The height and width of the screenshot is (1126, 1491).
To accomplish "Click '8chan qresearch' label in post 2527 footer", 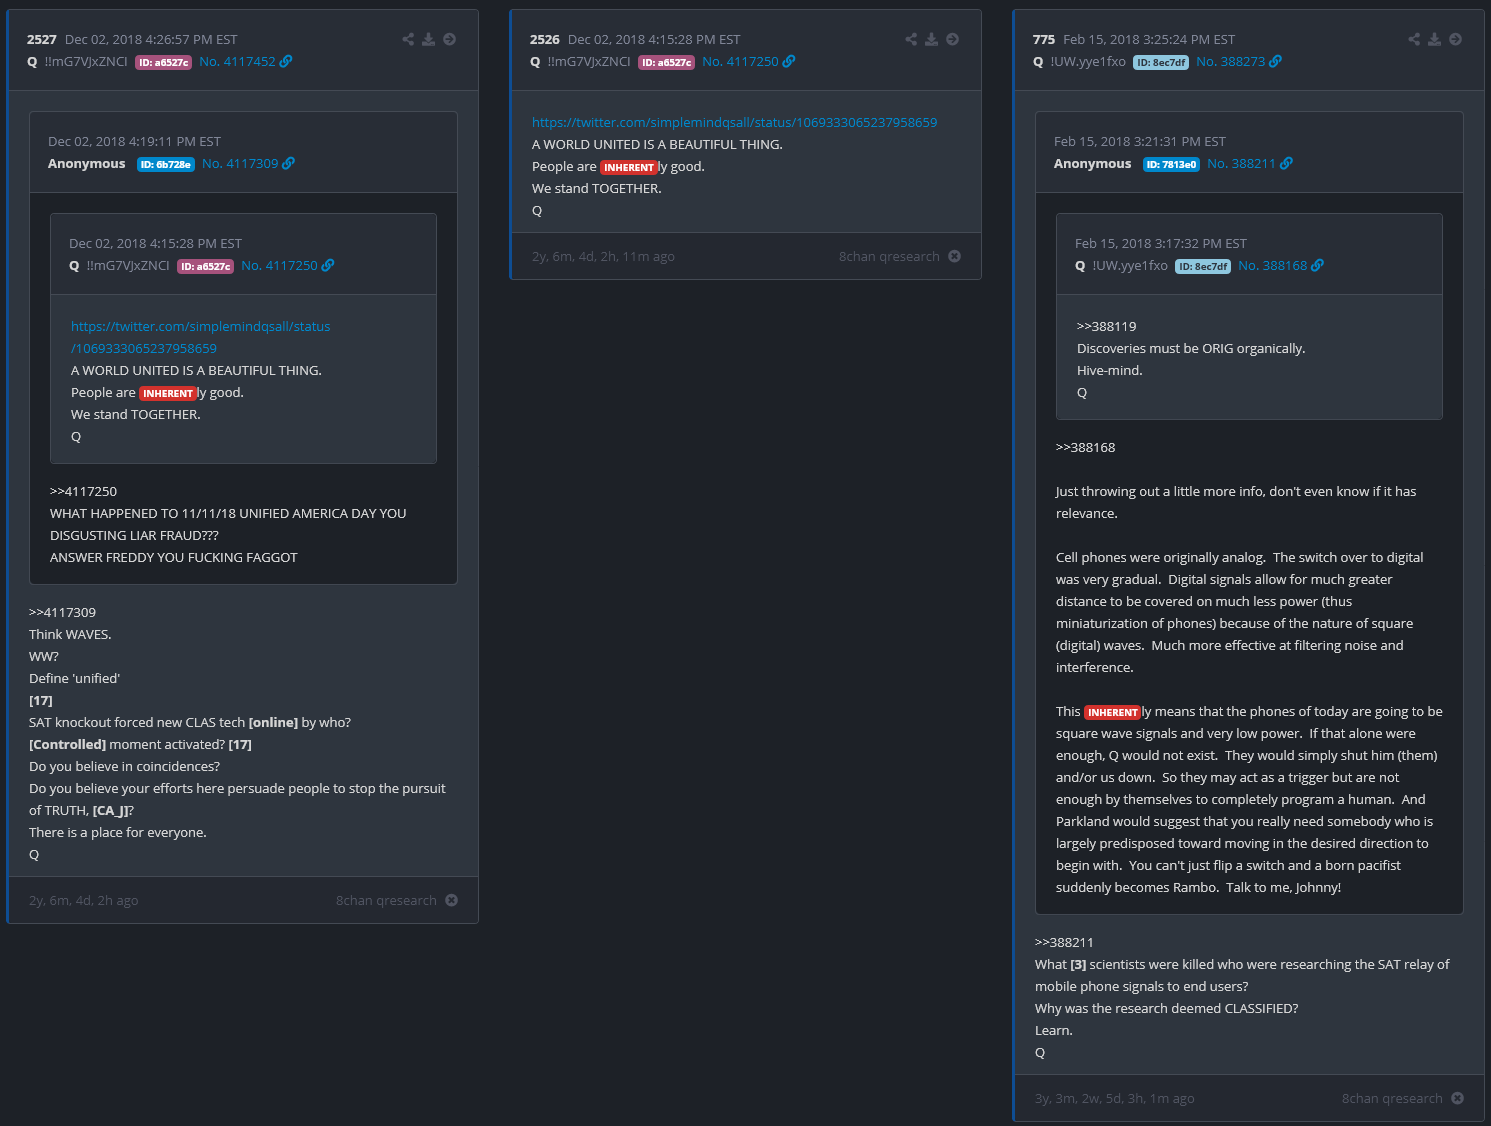I will (386, 900).
